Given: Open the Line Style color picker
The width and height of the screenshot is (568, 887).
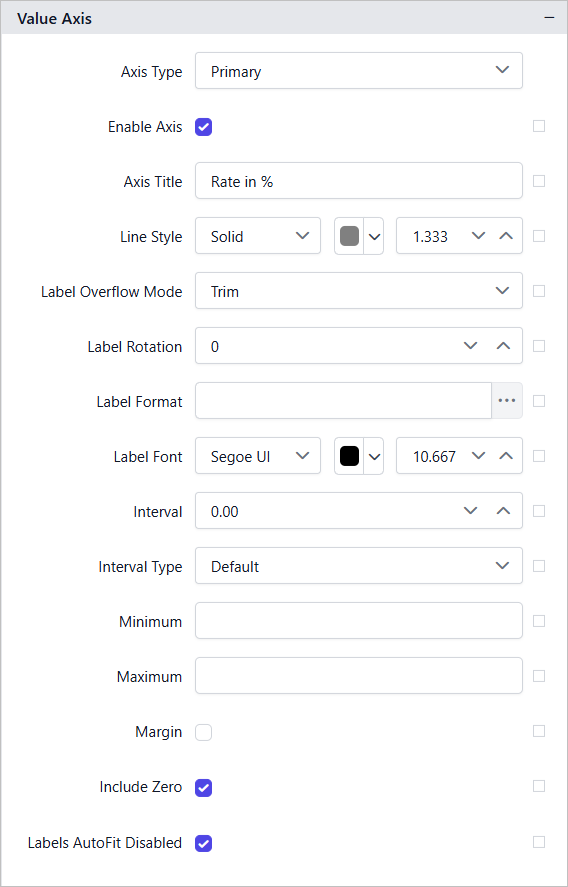Looking at the screenshot, I should 359,236.
